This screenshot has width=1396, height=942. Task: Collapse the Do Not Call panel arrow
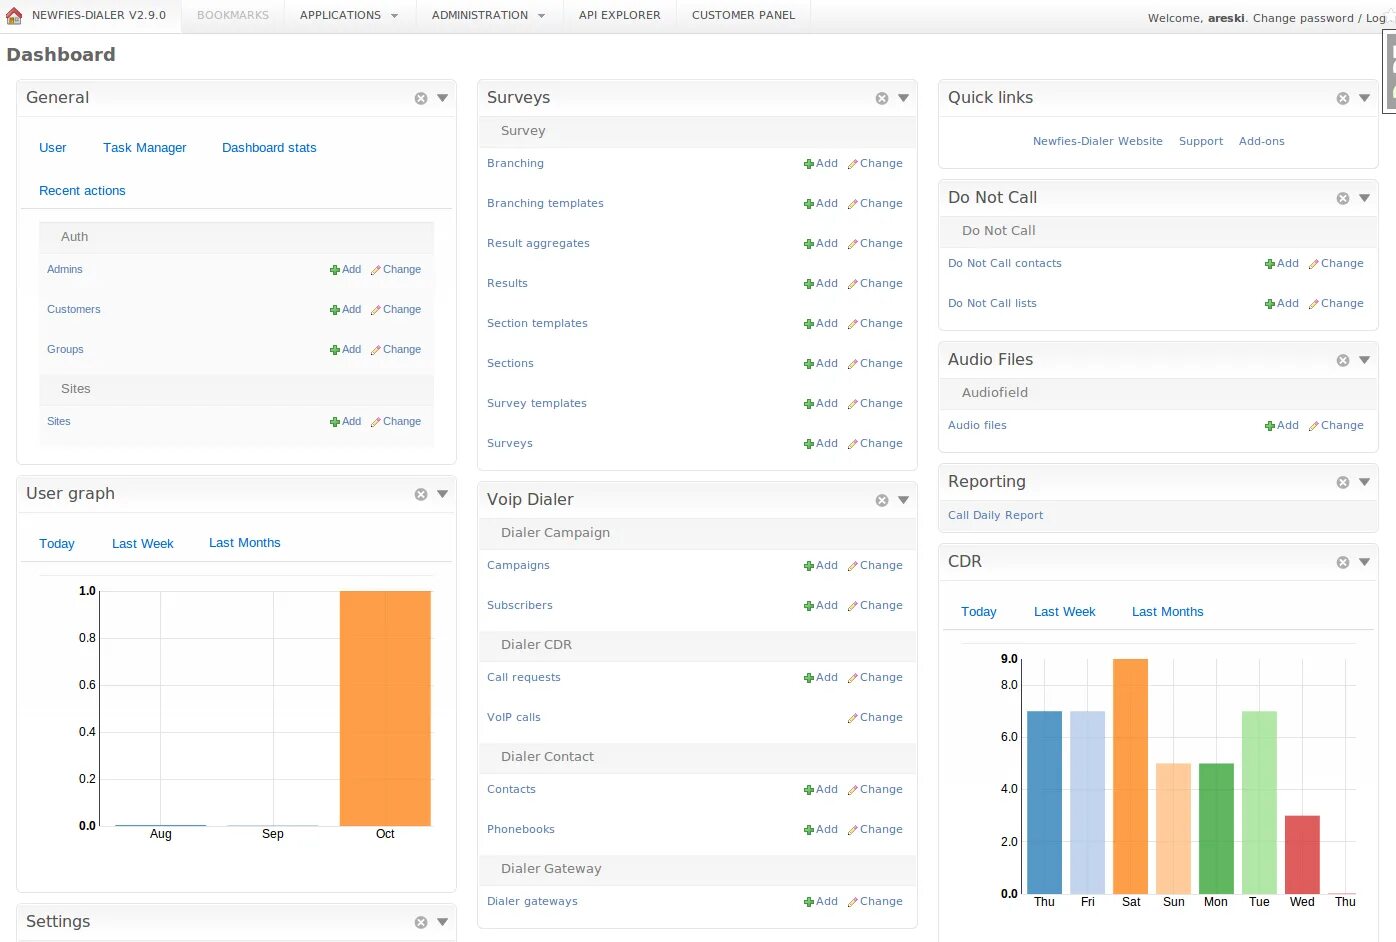pos(1364,198)
